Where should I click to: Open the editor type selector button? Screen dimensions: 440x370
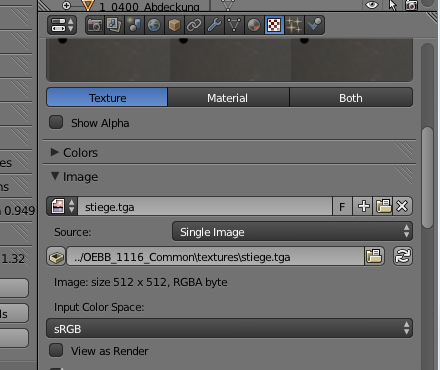point(62,25)
